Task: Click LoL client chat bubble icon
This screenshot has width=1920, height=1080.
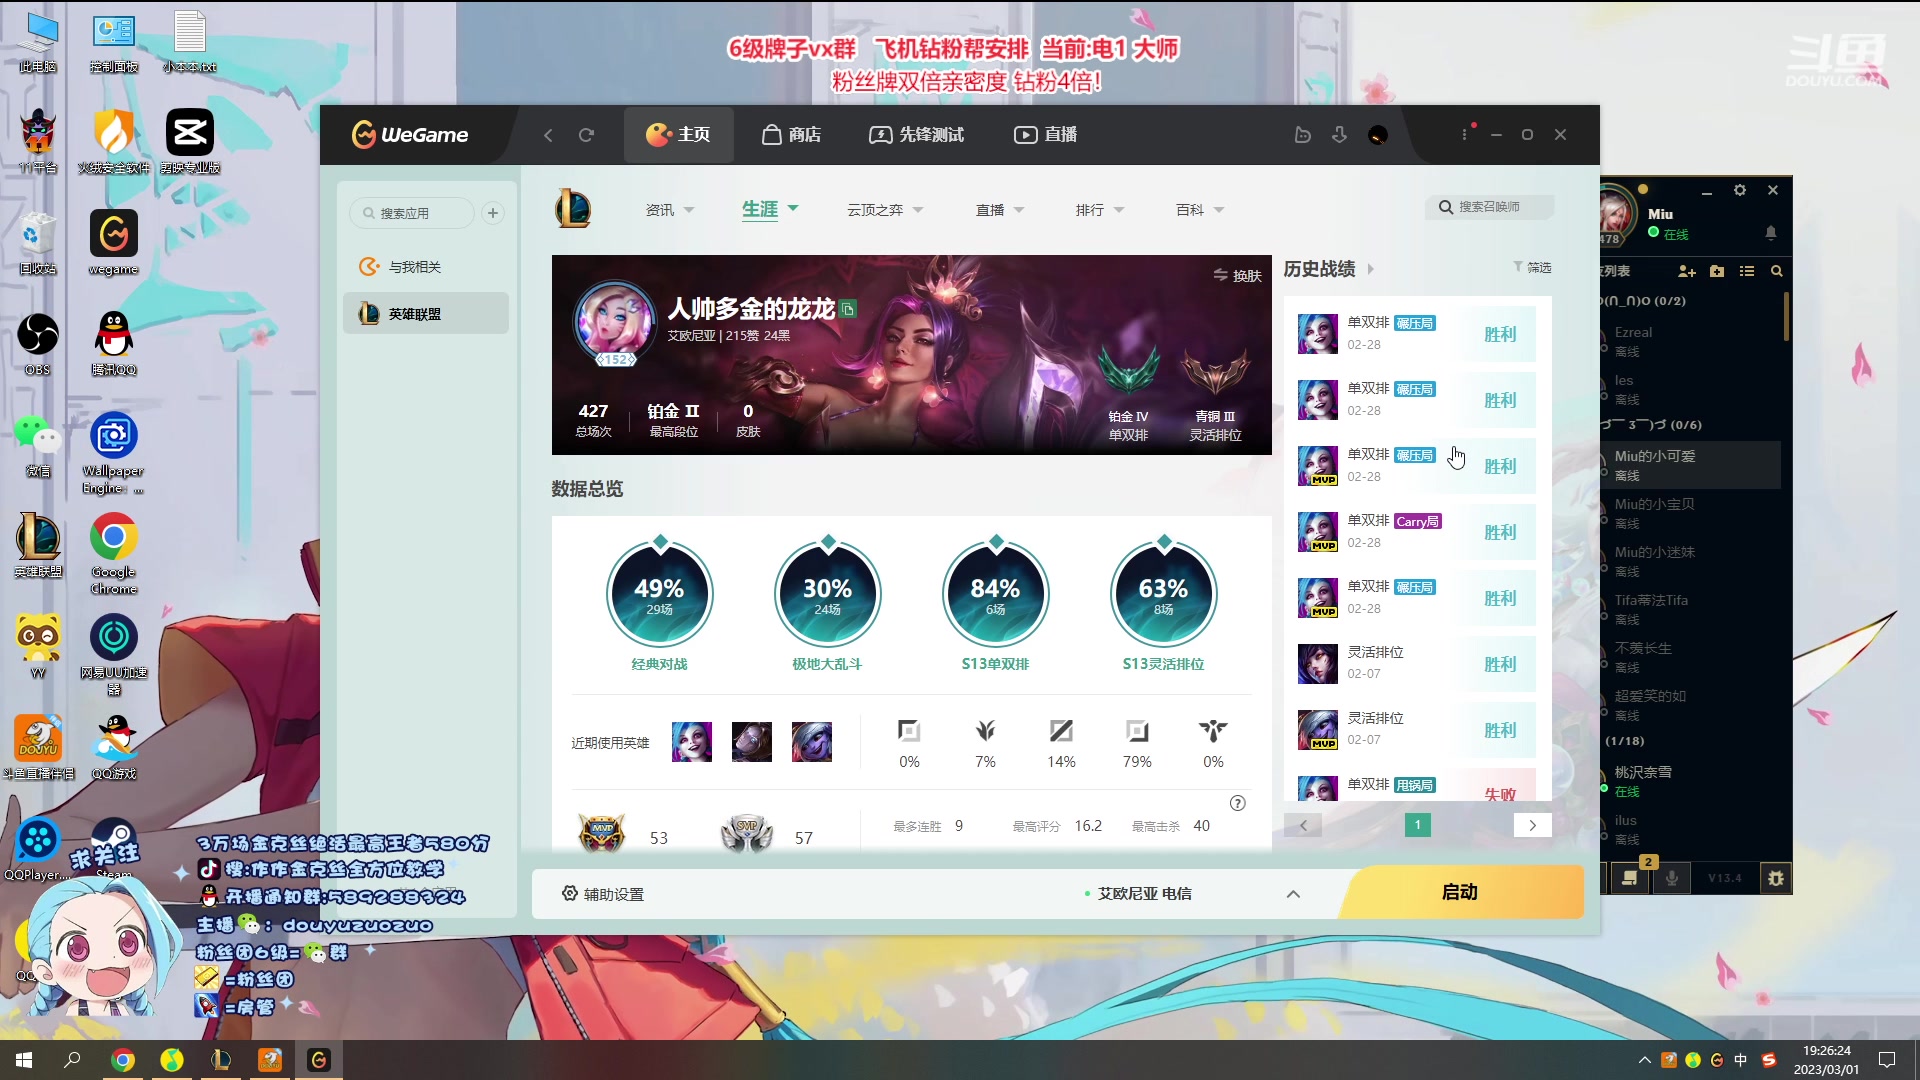Action: click(x=1630, y=878)
